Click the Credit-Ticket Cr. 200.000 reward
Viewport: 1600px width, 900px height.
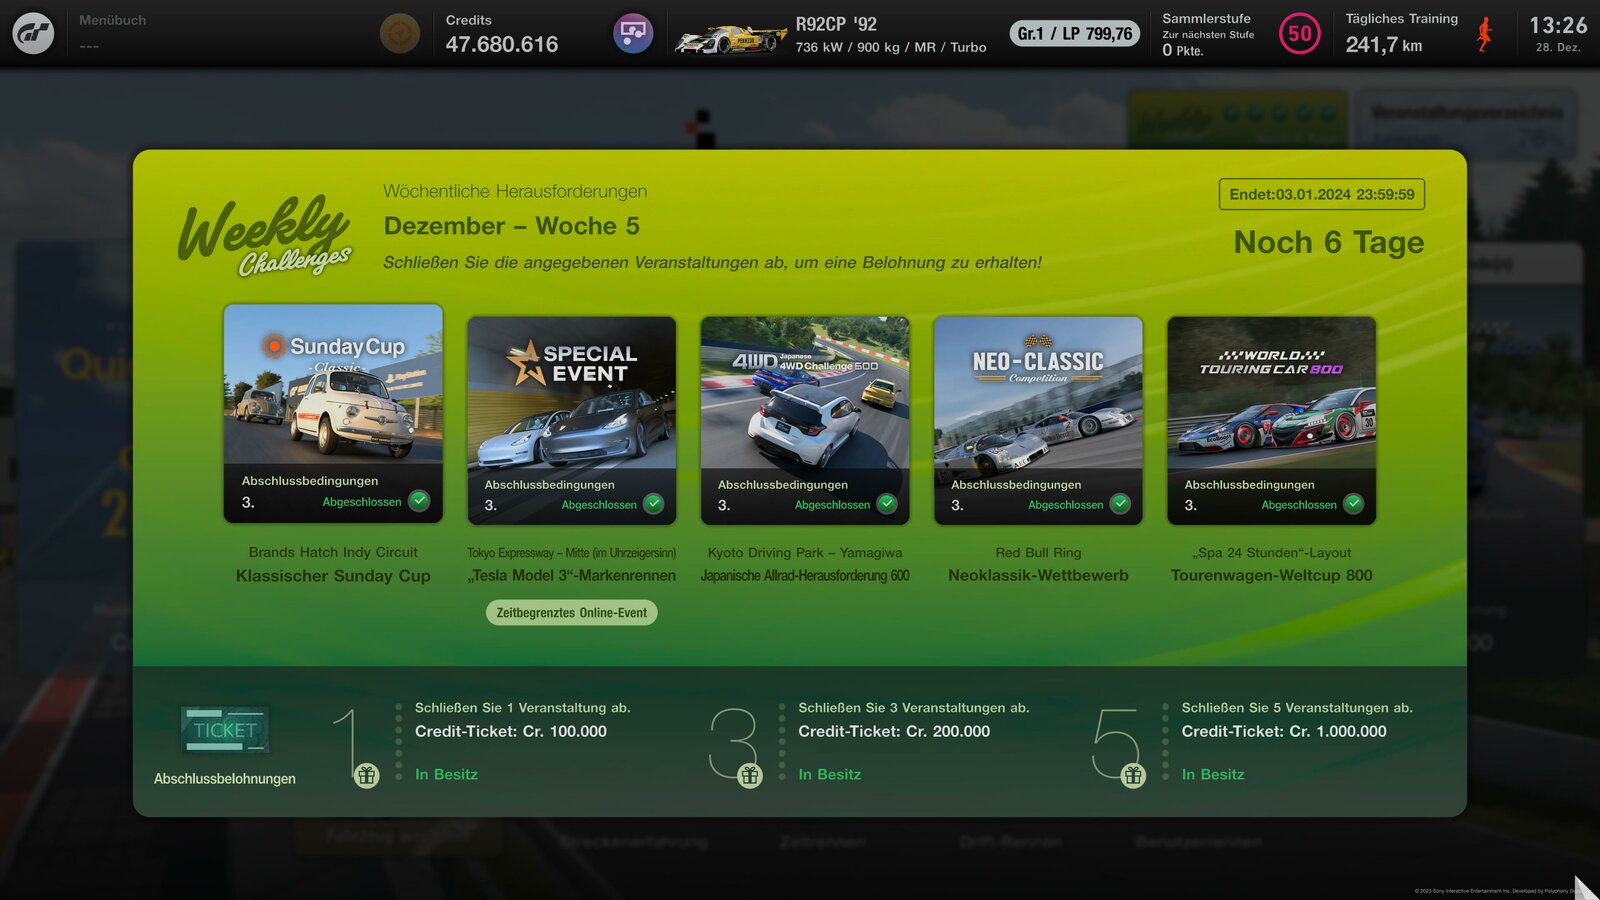pos(894,731)
